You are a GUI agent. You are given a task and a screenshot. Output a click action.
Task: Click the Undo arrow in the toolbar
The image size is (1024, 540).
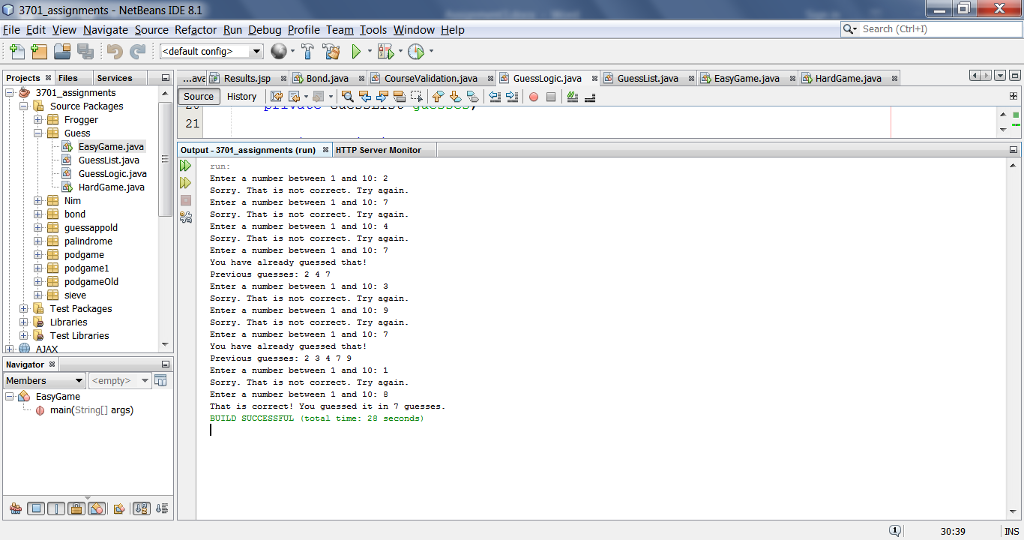coord(114,51)
